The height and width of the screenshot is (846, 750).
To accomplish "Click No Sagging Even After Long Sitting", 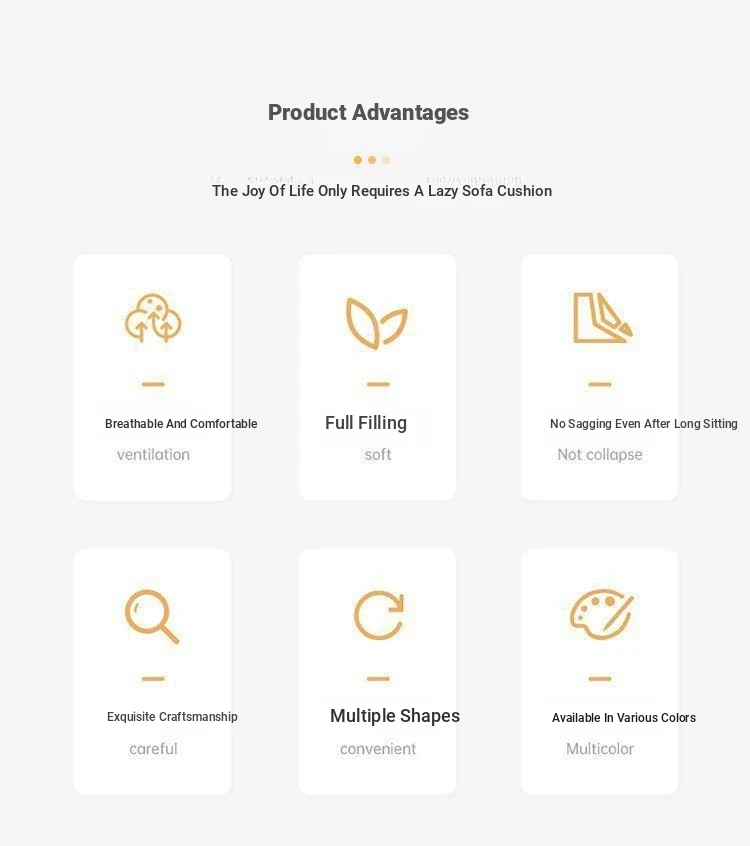I will 643,424.
